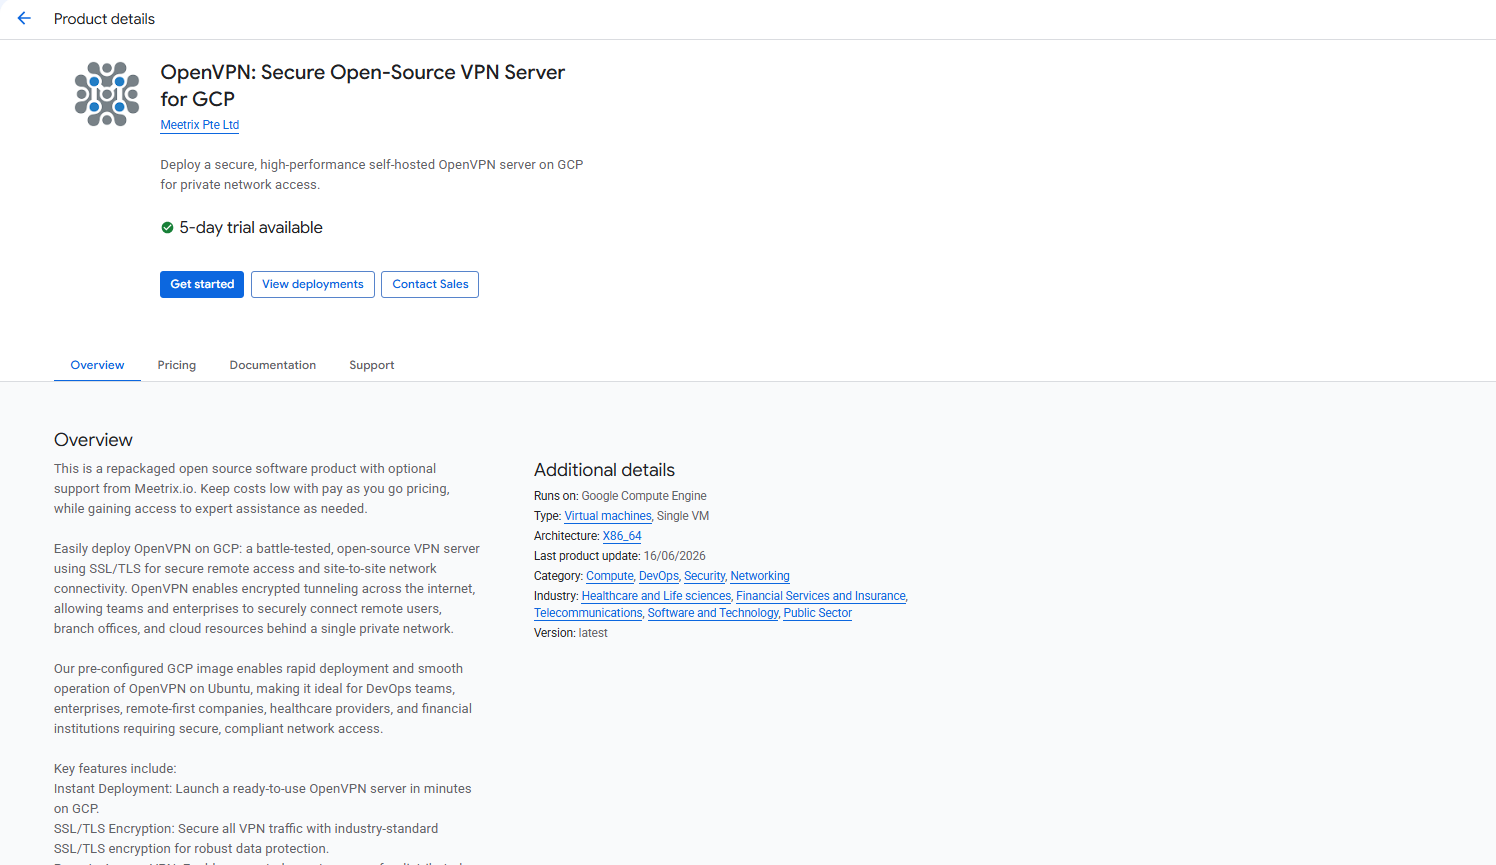This screenshot has width=1496, height=865.
Task: Click the Additional details heading
Action: 604,470
